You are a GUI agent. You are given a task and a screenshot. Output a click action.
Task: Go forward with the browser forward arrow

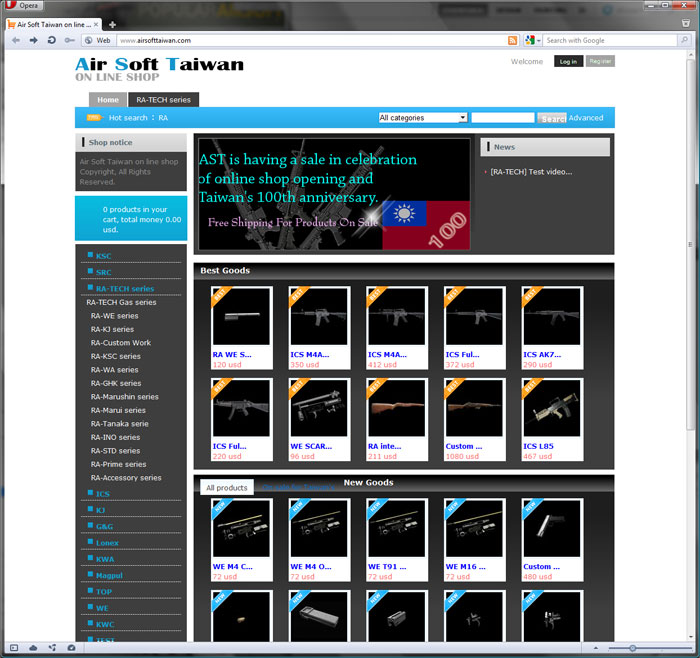(x=33, y=41)
